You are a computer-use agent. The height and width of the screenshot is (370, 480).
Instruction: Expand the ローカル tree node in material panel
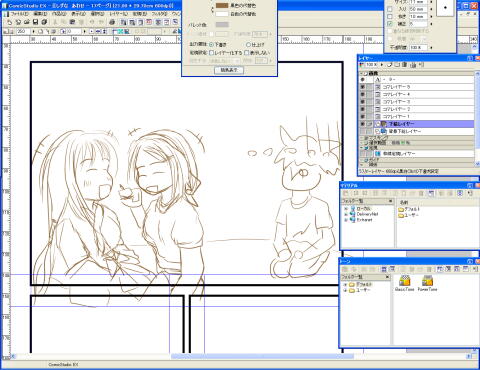click(346, 209)
